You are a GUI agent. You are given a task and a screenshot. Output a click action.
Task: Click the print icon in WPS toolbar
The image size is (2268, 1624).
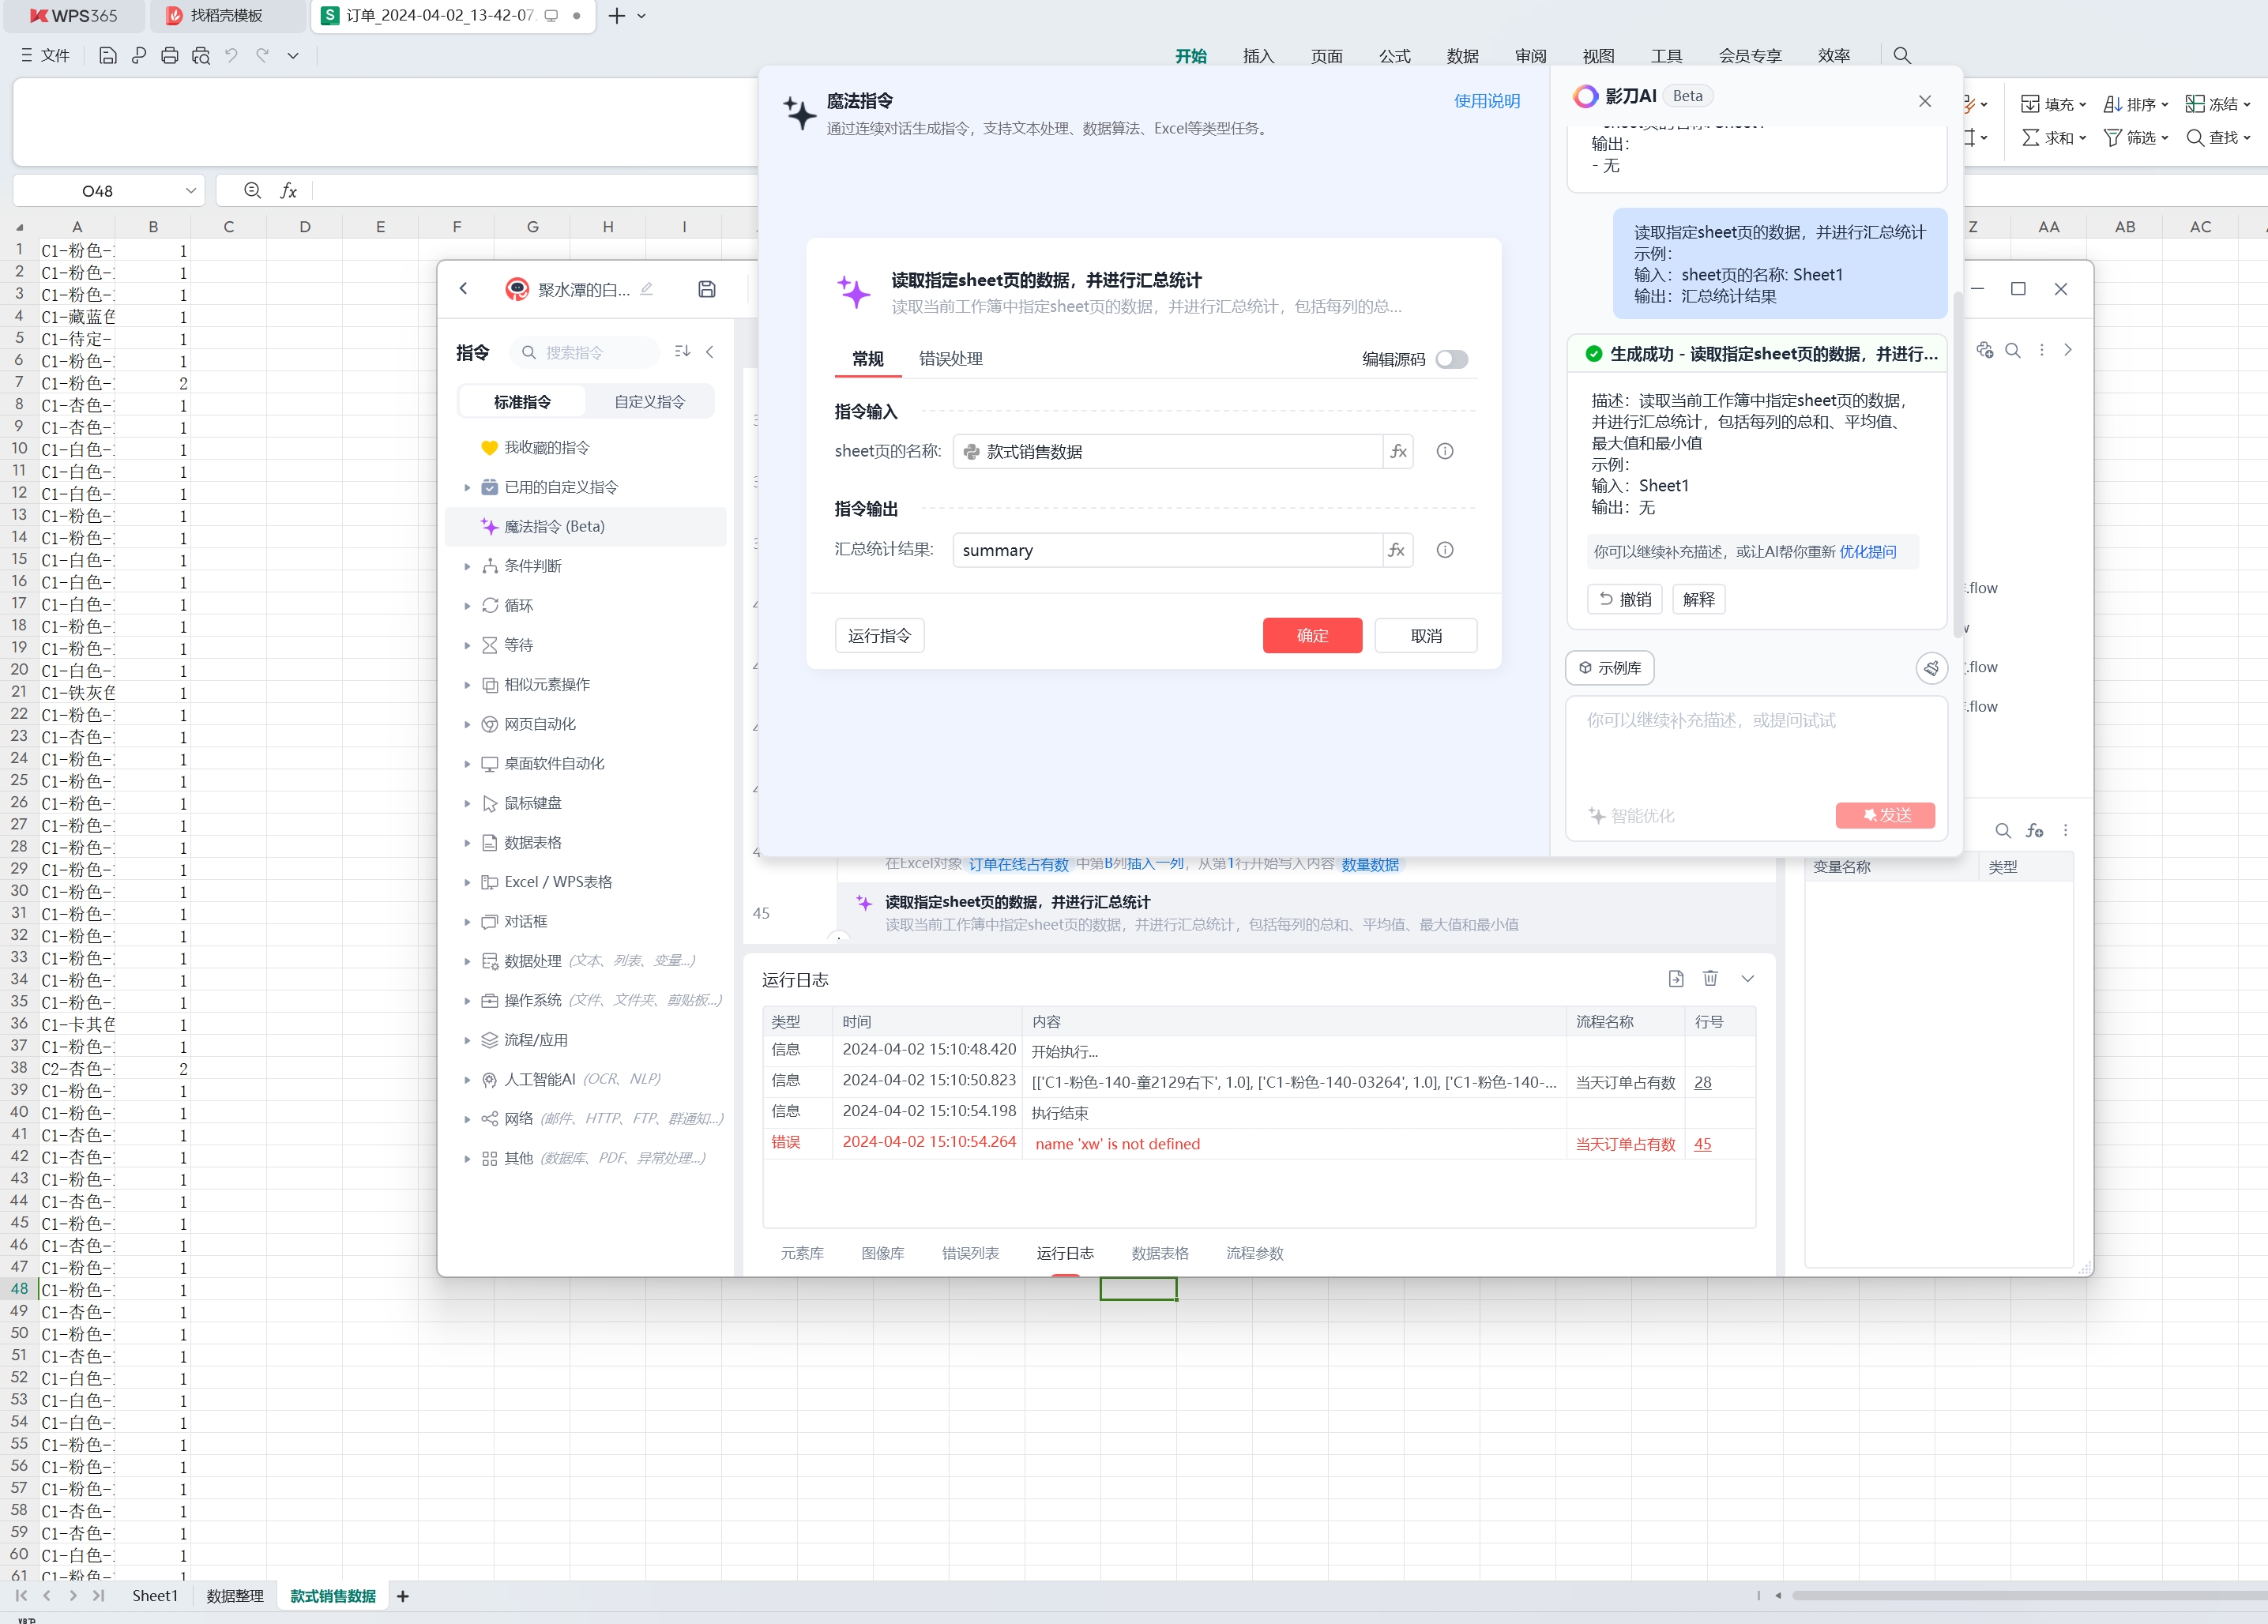click(169, 56)
